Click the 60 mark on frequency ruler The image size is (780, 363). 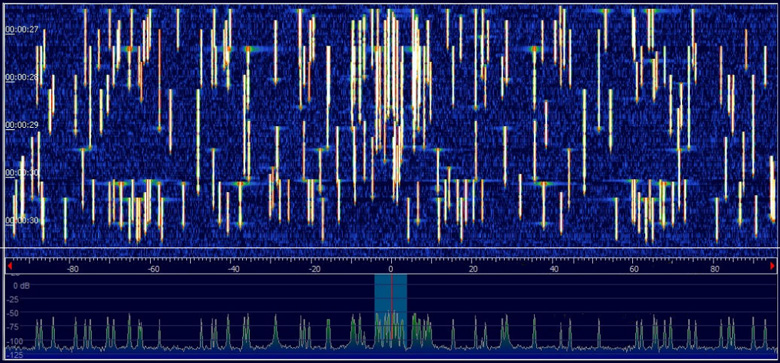click(634, 269)
